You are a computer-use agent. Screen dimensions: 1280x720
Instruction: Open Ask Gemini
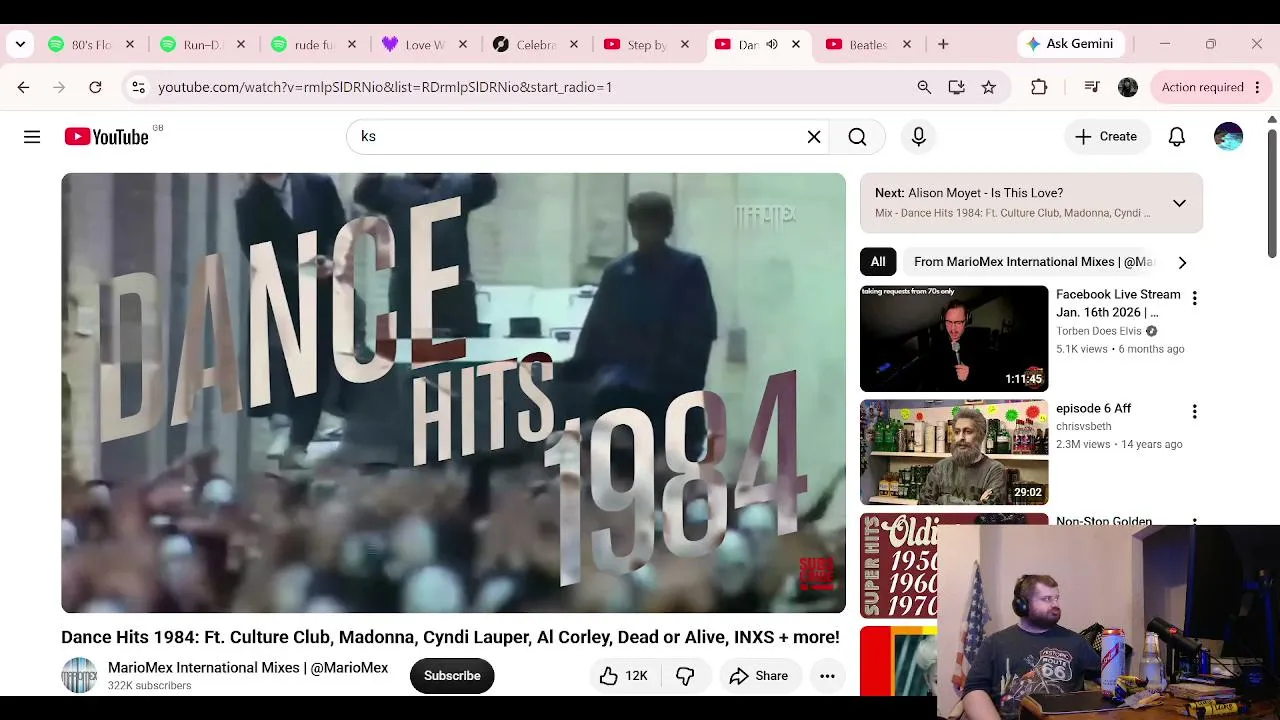(x=1069, y=44)
